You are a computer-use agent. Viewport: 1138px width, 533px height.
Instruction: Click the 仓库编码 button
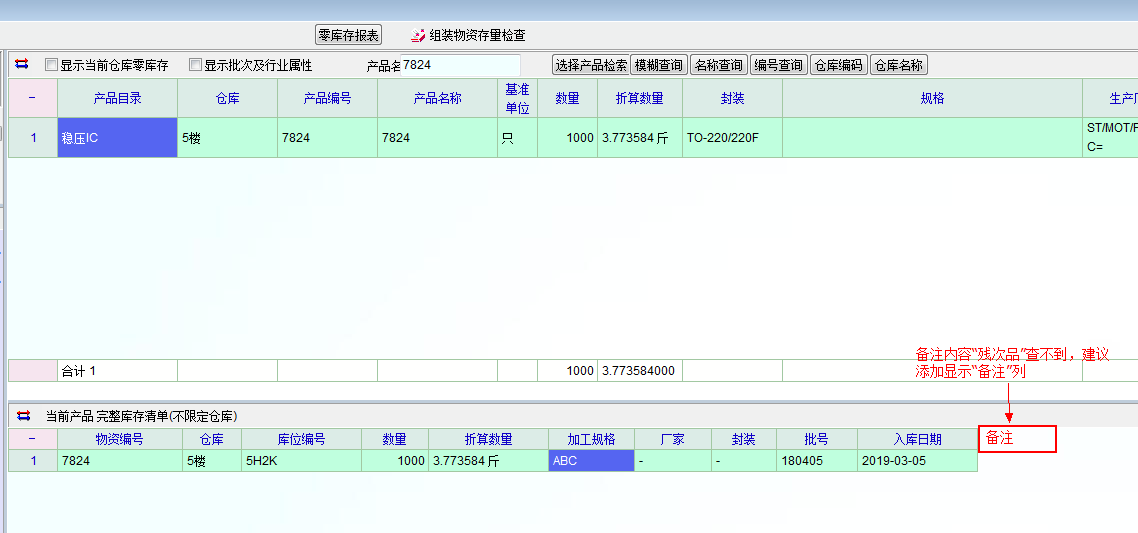pos(838,65)
